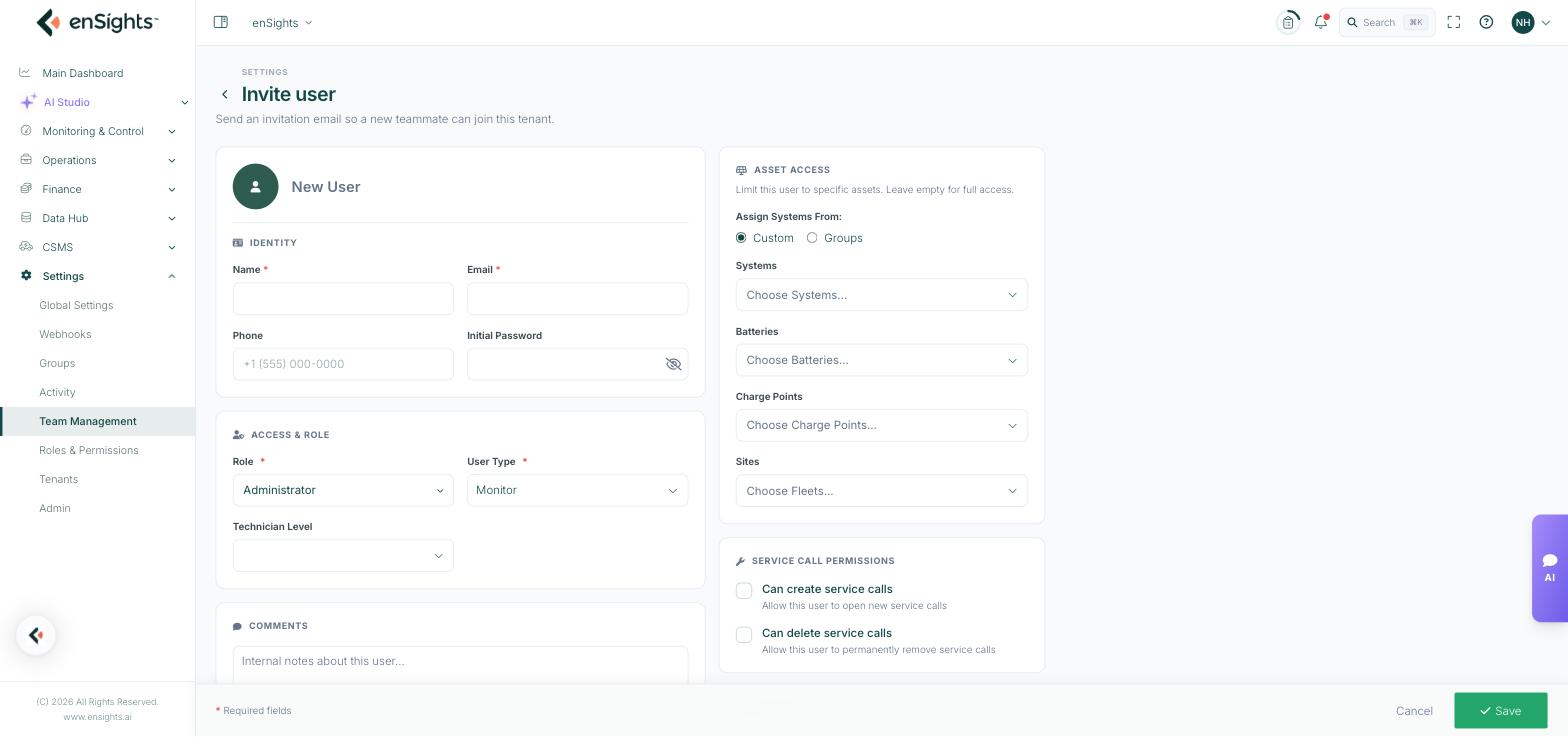Image resolution: width=1568 pixels, height=737 pixels.
Task: Click the AI Studio sparkle icon
Action: (x=28, y=102)
